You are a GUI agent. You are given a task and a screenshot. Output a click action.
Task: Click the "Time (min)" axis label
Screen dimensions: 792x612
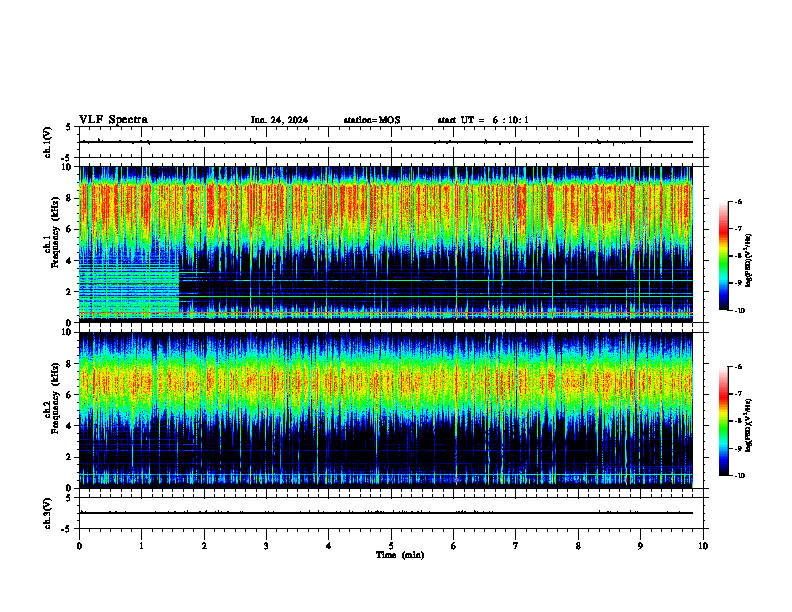(x=400, y=555)
